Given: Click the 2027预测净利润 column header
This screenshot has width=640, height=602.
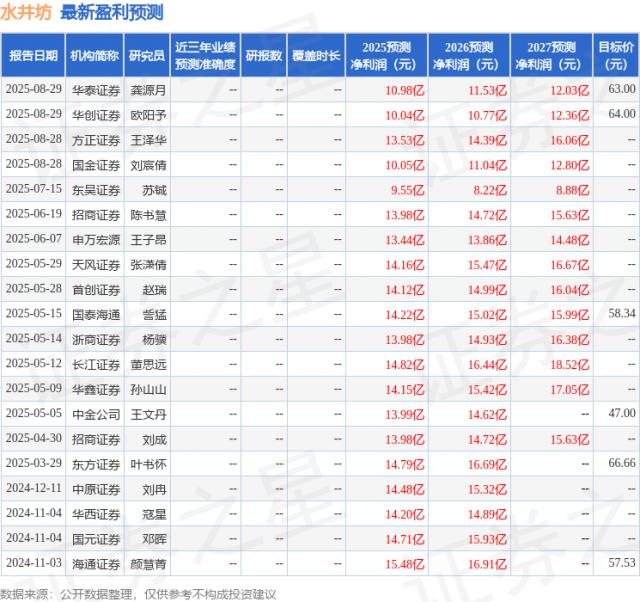Looking at the screenshot, I should click(551, 56).
